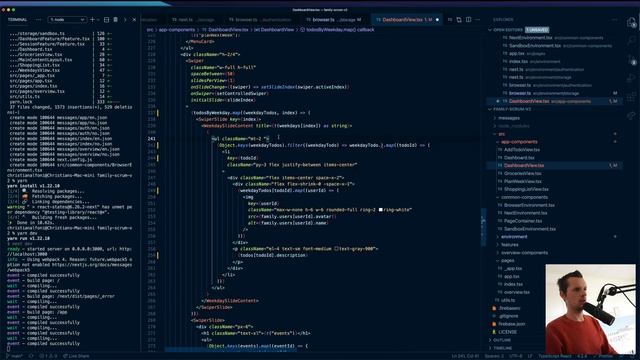Image resolution: width=640 pixels, height=360 pixels.
Task: Collapse the app-components folder
Action: pyautogui.click(x=517, y=142)
